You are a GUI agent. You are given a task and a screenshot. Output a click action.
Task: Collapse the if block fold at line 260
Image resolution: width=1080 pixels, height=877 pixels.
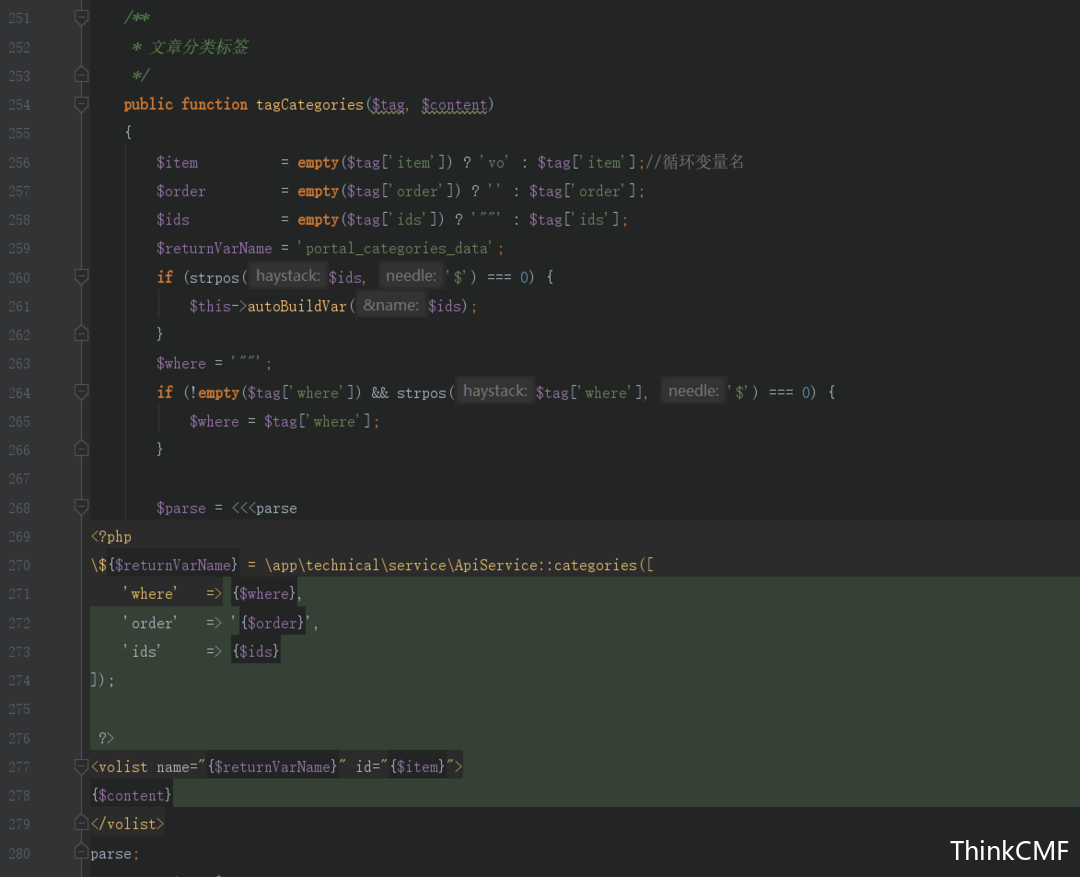pyautogui.click(x=81, y=277)
